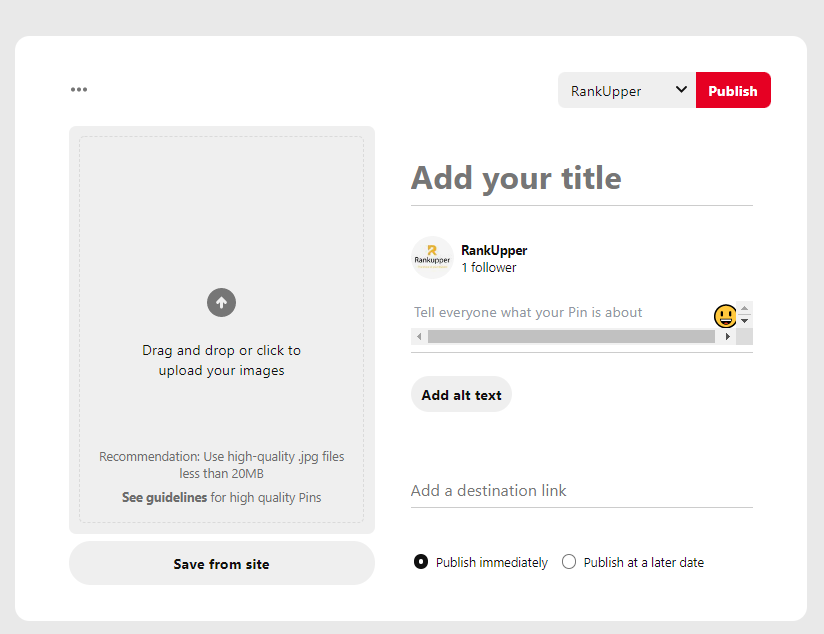824x634 pixels.
Task: Click the Add a destination link field
Action: click(x=582, y=491)
